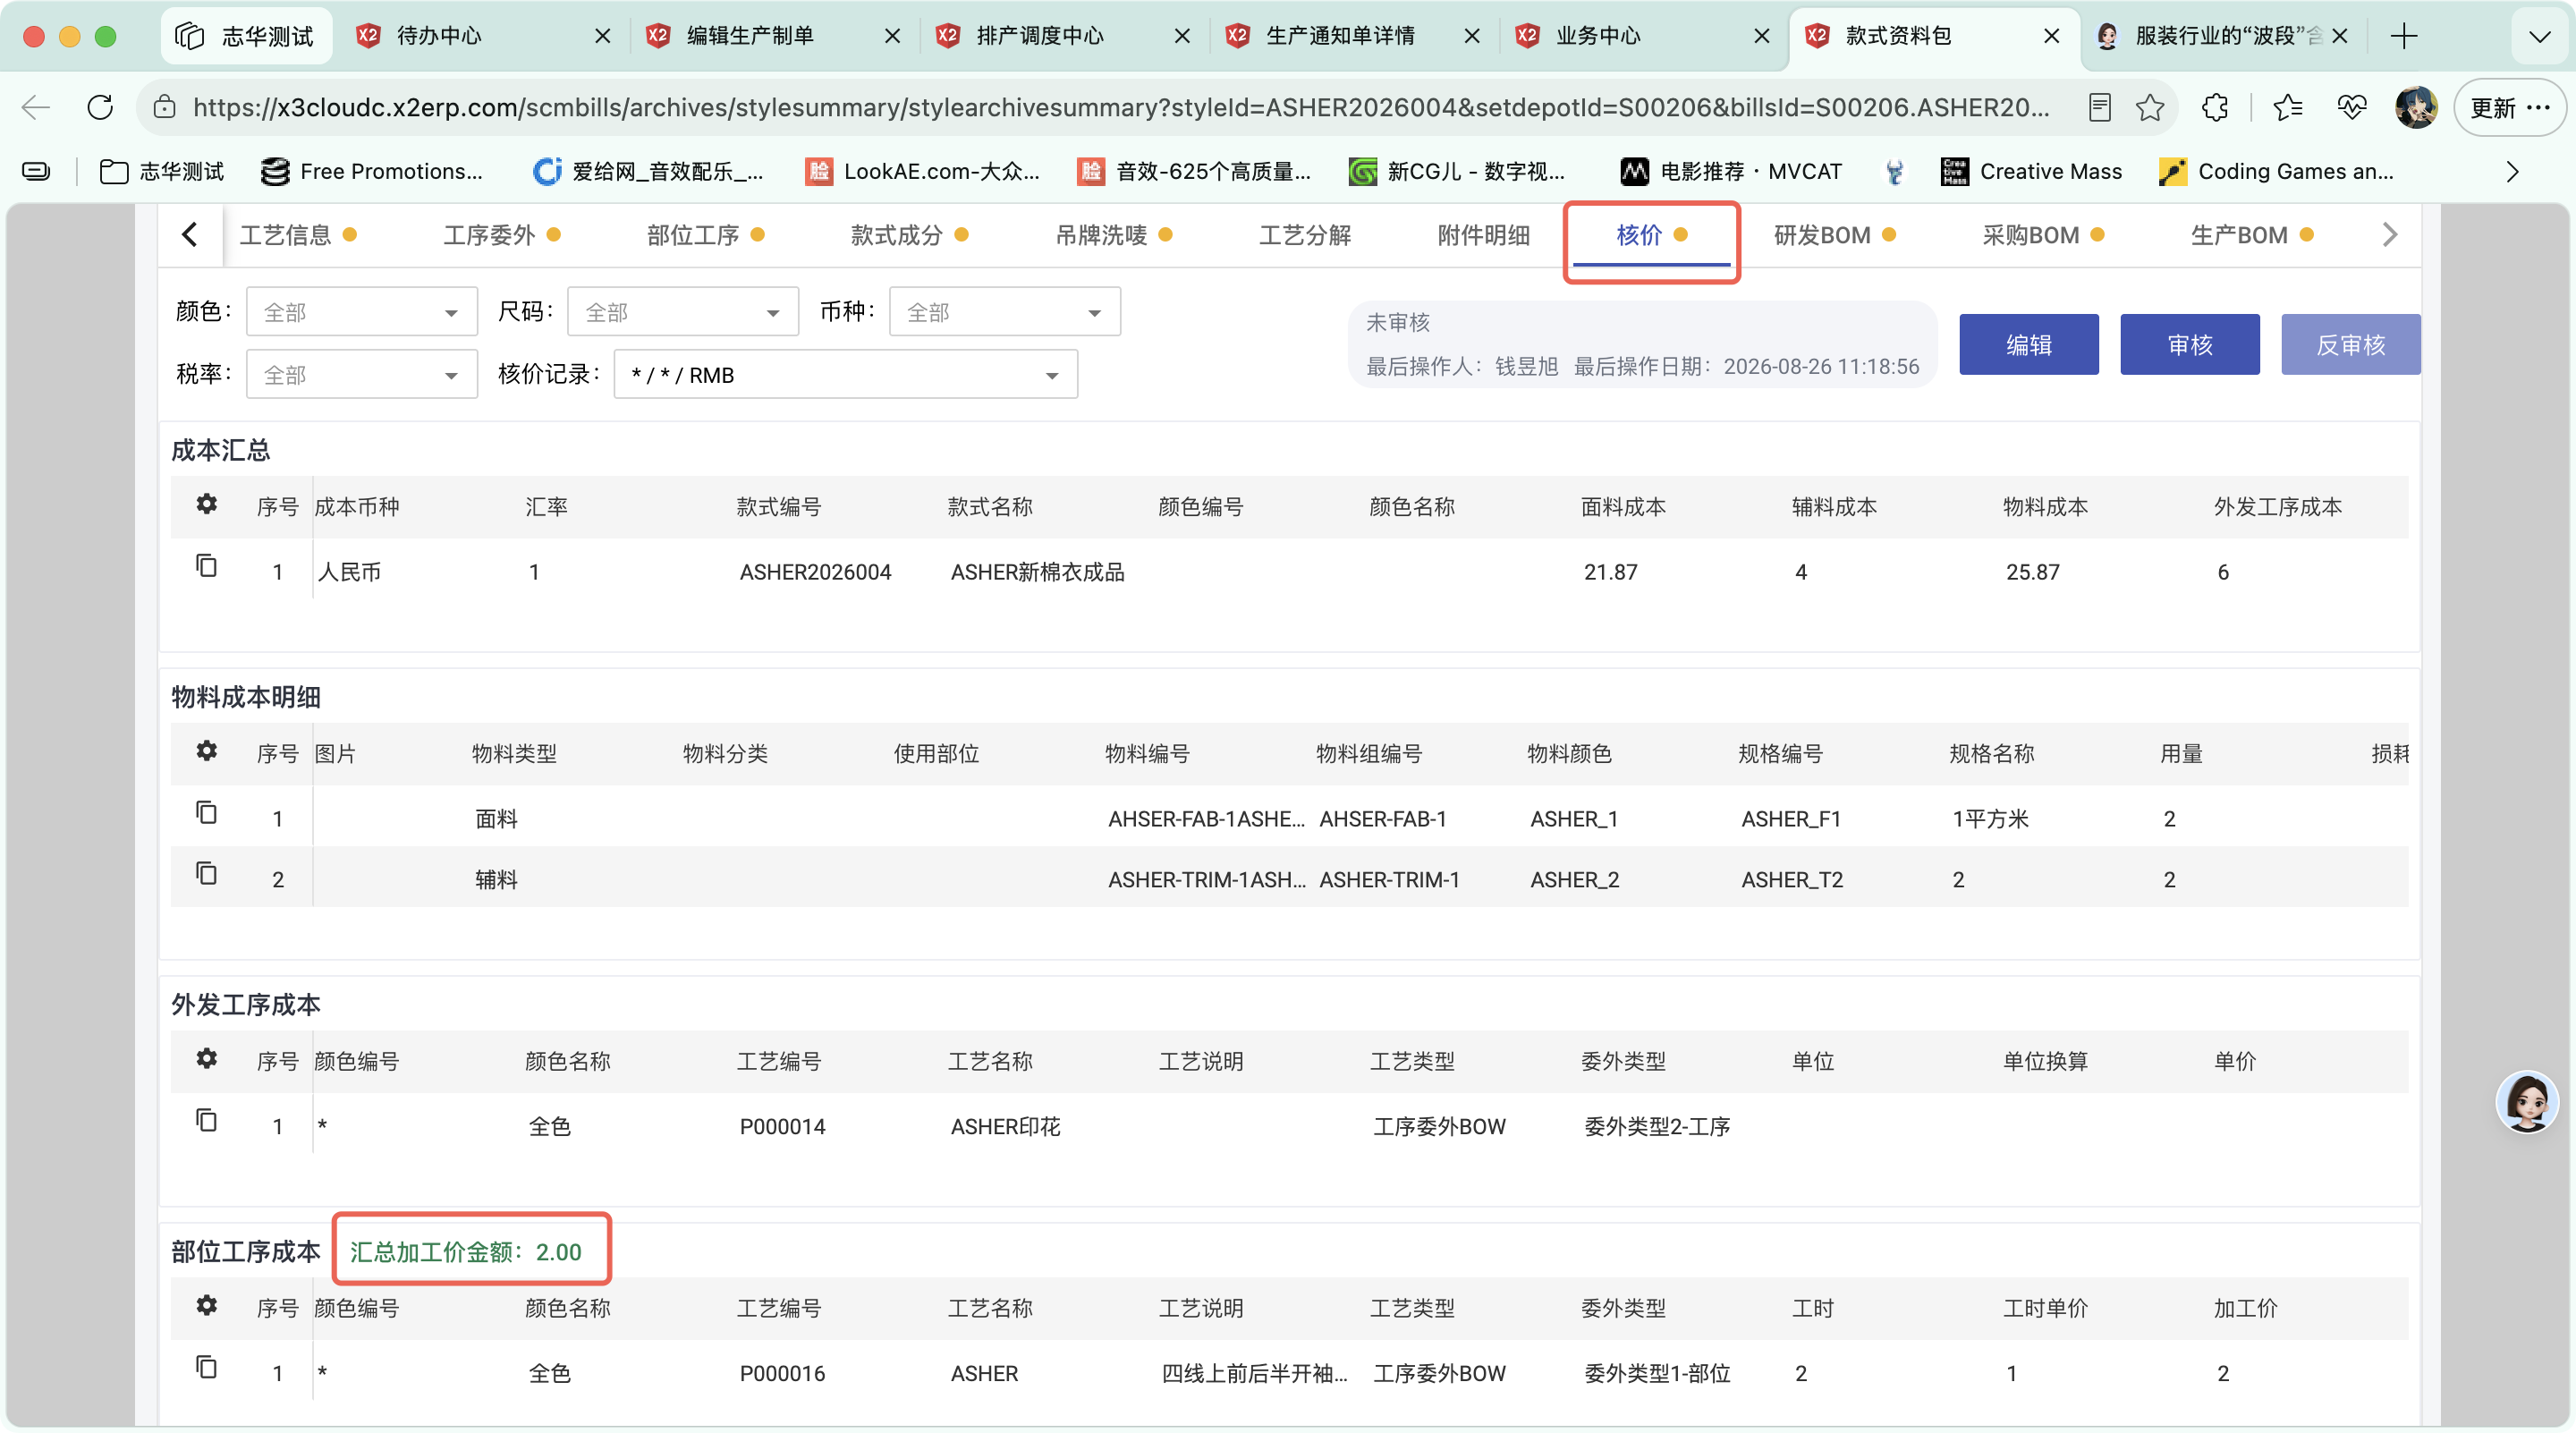Show more bookmarks with chevron
The height and width of the screenshot is (1433, 2576).
2512,172
